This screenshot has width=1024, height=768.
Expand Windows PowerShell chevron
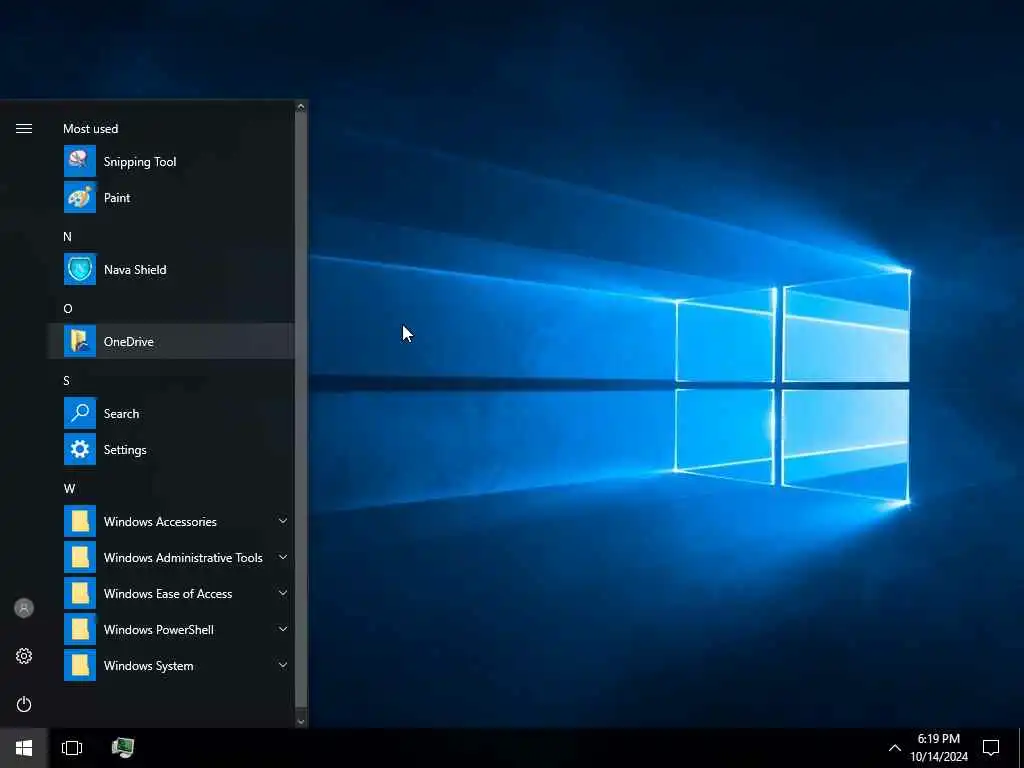[x=283, y=629]
